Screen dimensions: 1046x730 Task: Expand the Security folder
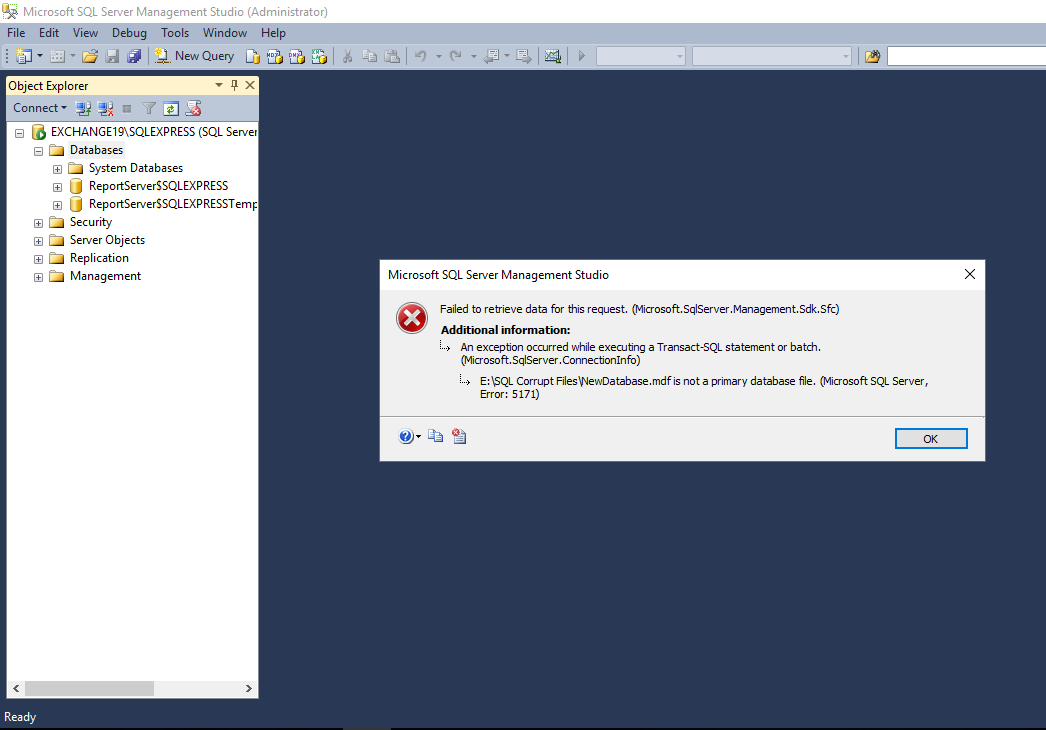(38, 223)
